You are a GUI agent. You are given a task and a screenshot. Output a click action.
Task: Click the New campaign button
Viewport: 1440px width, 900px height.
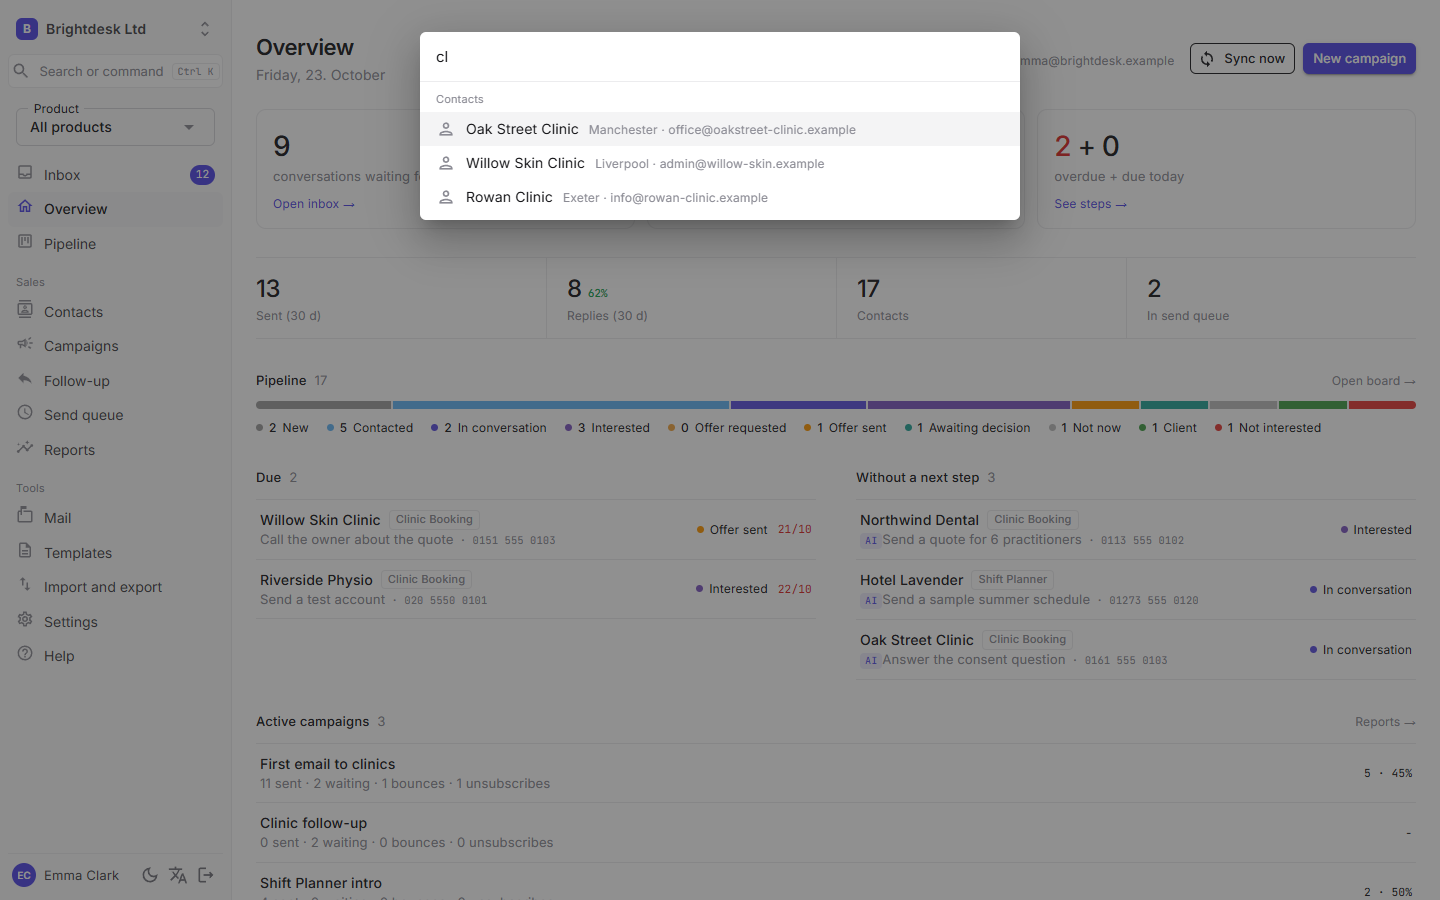tap(1359, 58)
